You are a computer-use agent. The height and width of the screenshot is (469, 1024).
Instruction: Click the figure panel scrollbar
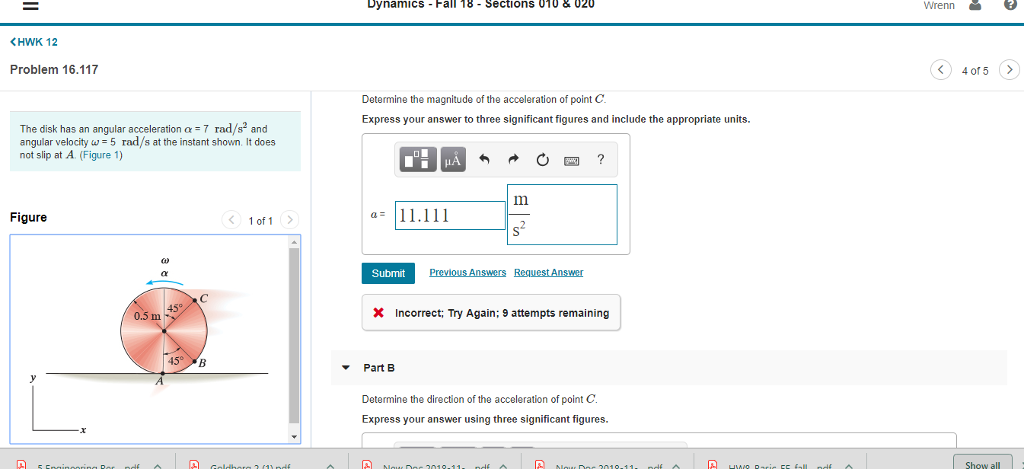[x=294, y=338]
